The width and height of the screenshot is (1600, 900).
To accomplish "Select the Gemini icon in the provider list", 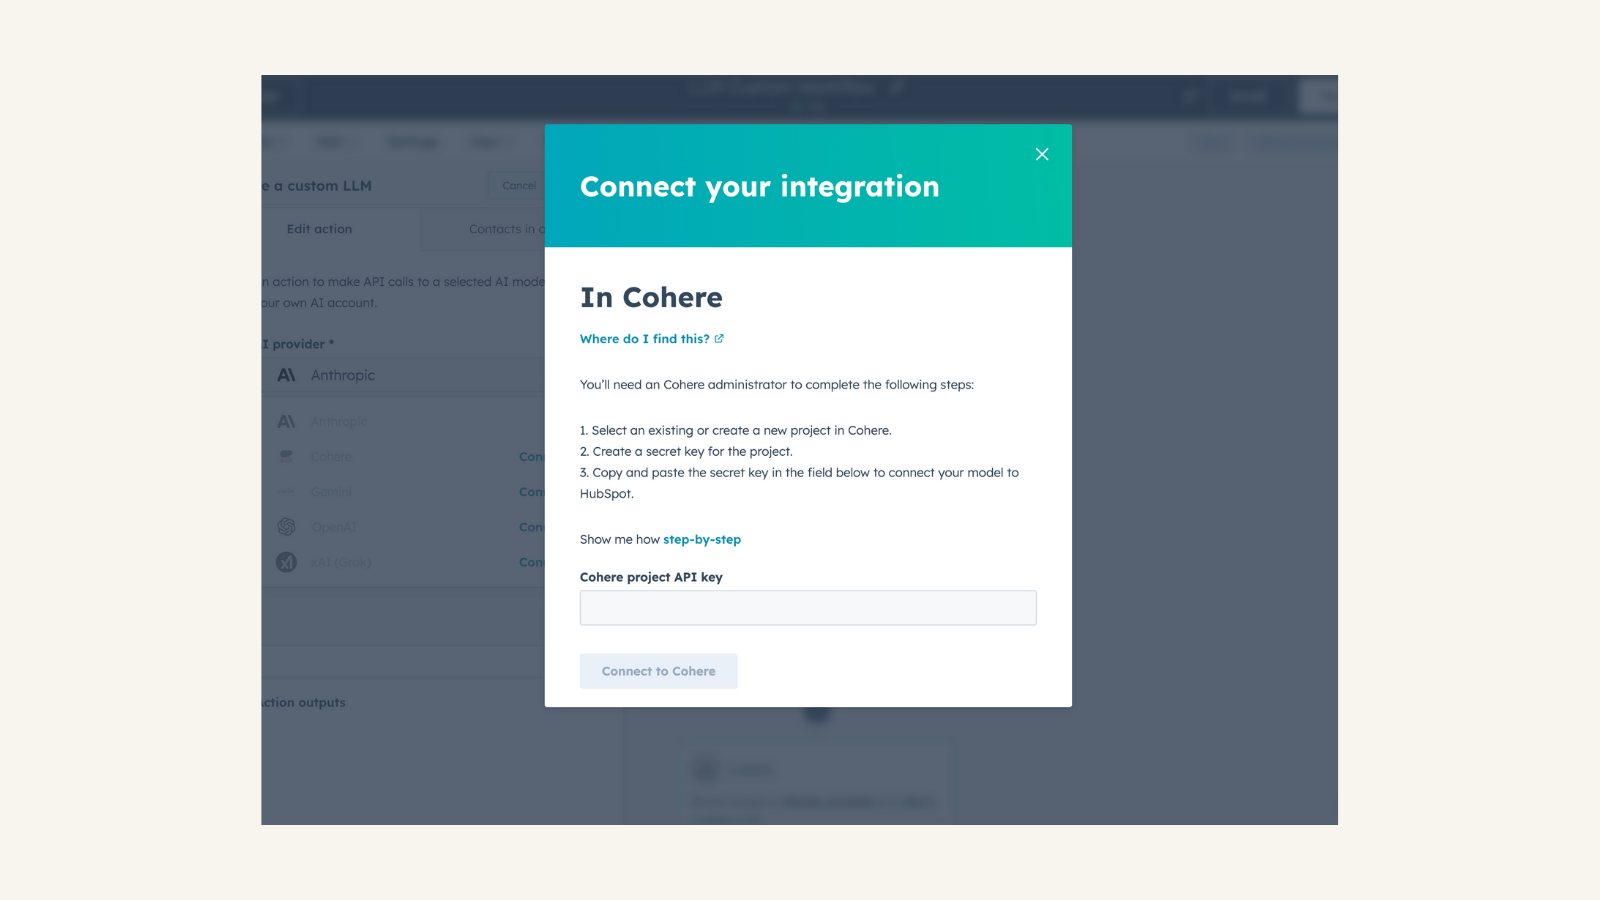I will point(285,491).
